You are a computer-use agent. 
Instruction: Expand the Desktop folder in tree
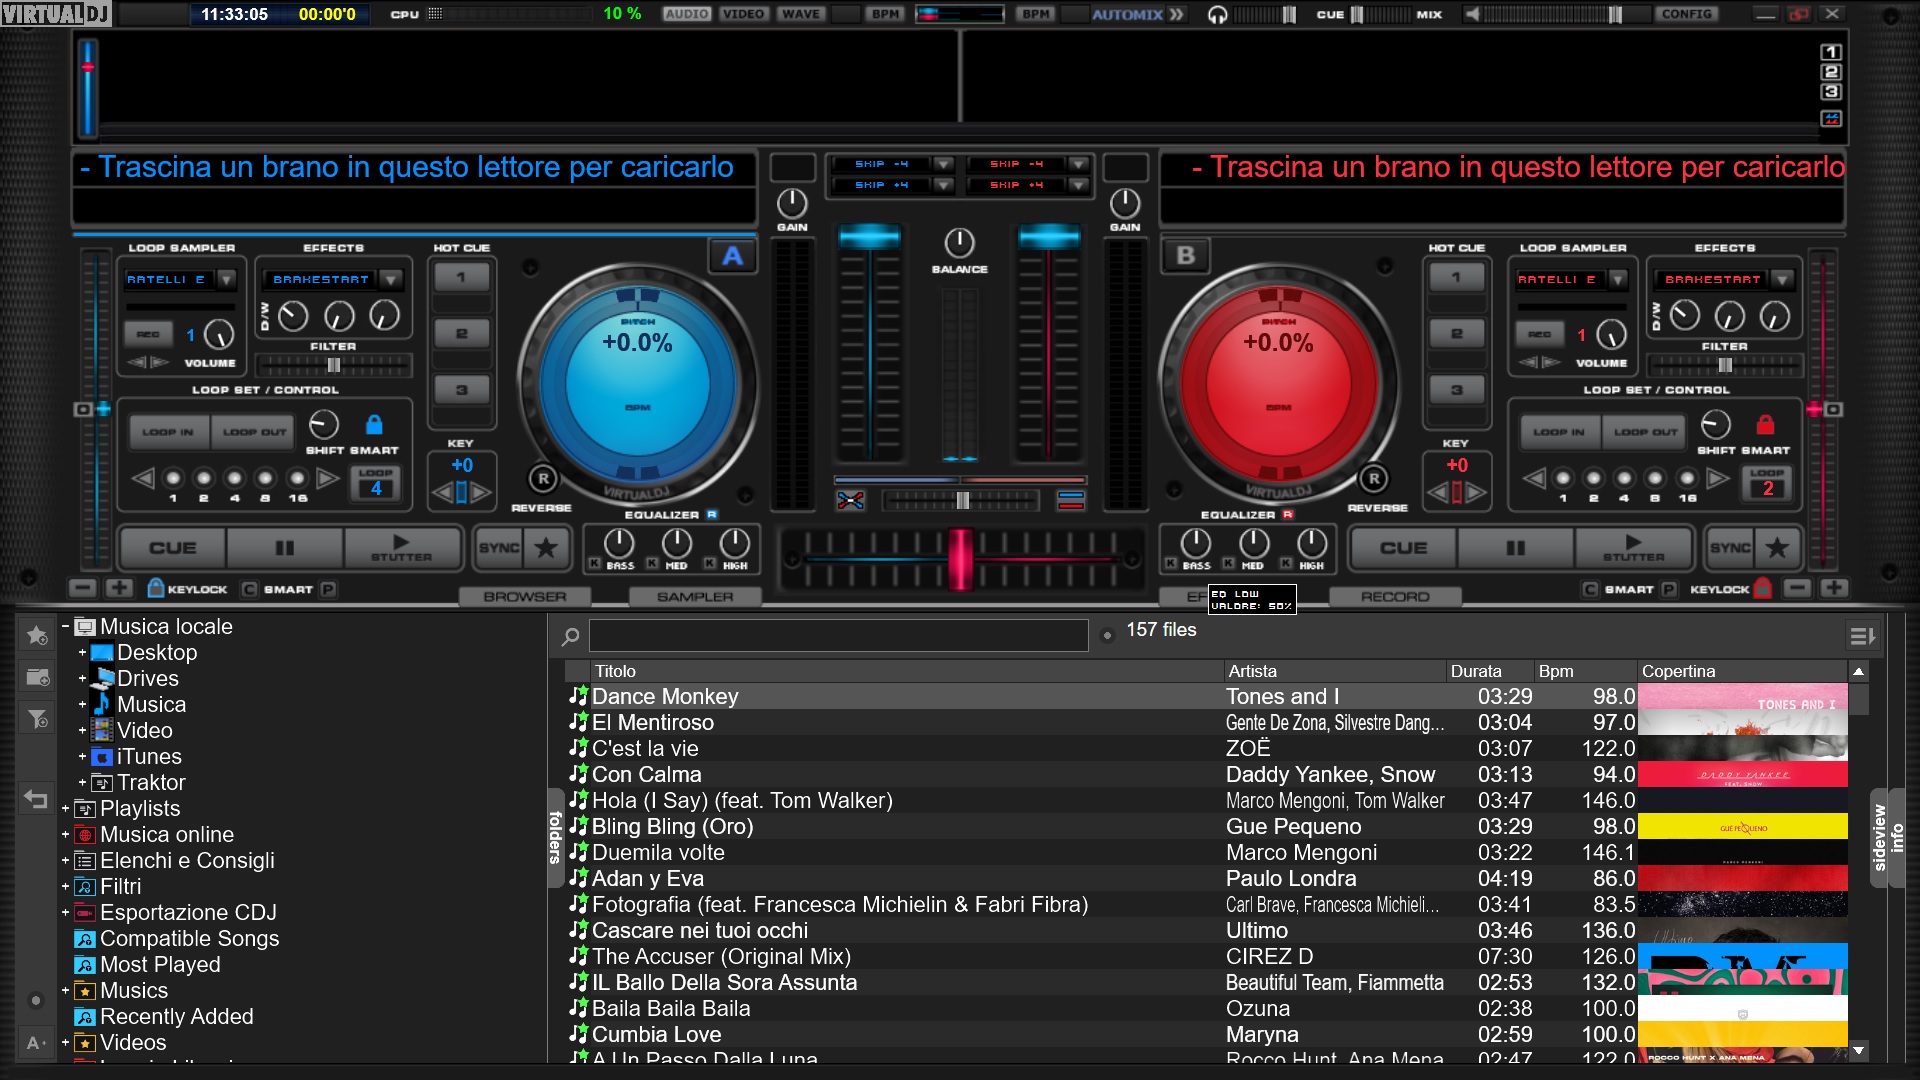click(x=82, y=652)
